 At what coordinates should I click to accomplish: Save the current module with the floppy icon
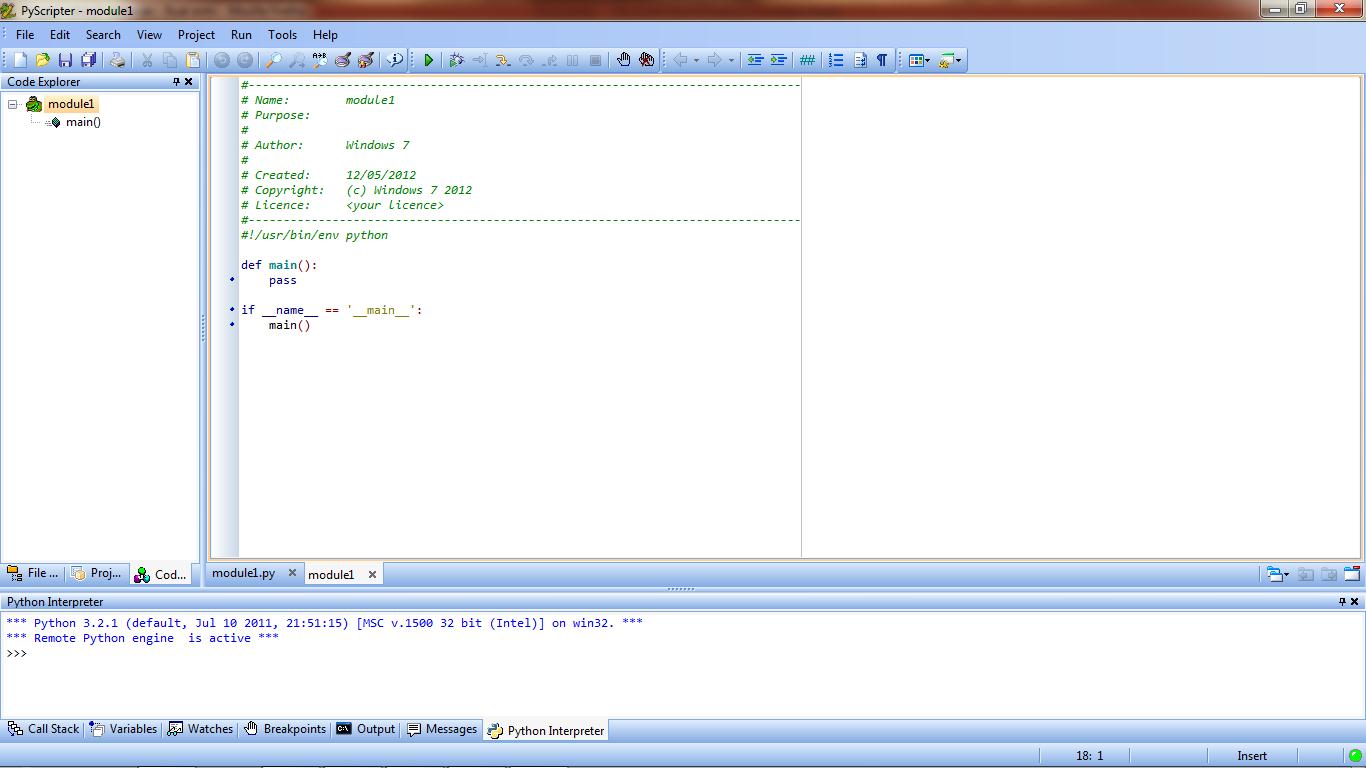point(65,60)
